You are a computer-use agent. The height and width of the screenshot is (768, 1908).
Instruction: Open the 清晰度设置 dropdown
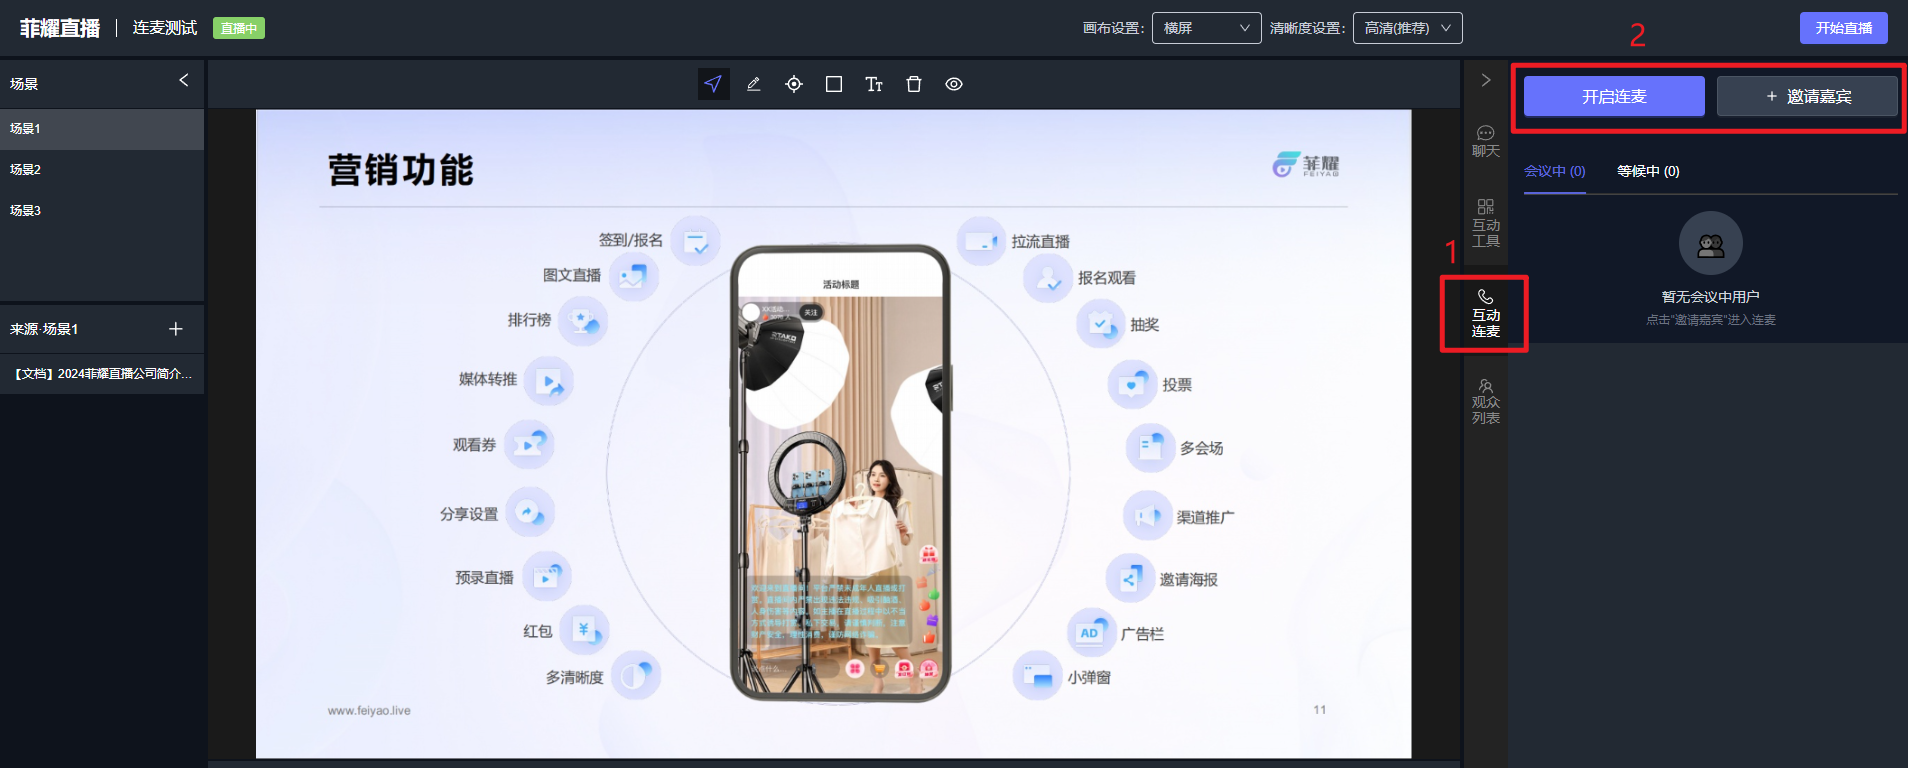(x=1407, y=28)
